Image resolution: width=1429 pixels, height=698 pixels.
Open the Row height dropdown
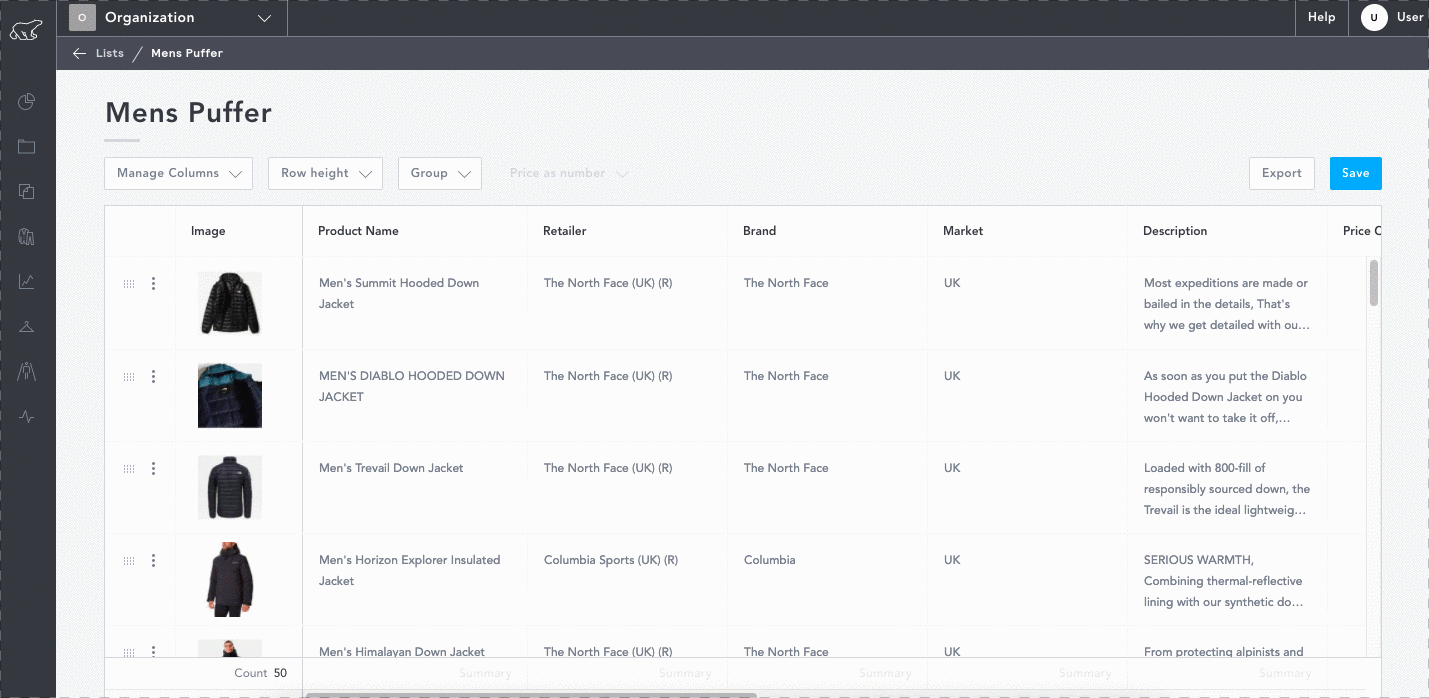pos(326,173)
